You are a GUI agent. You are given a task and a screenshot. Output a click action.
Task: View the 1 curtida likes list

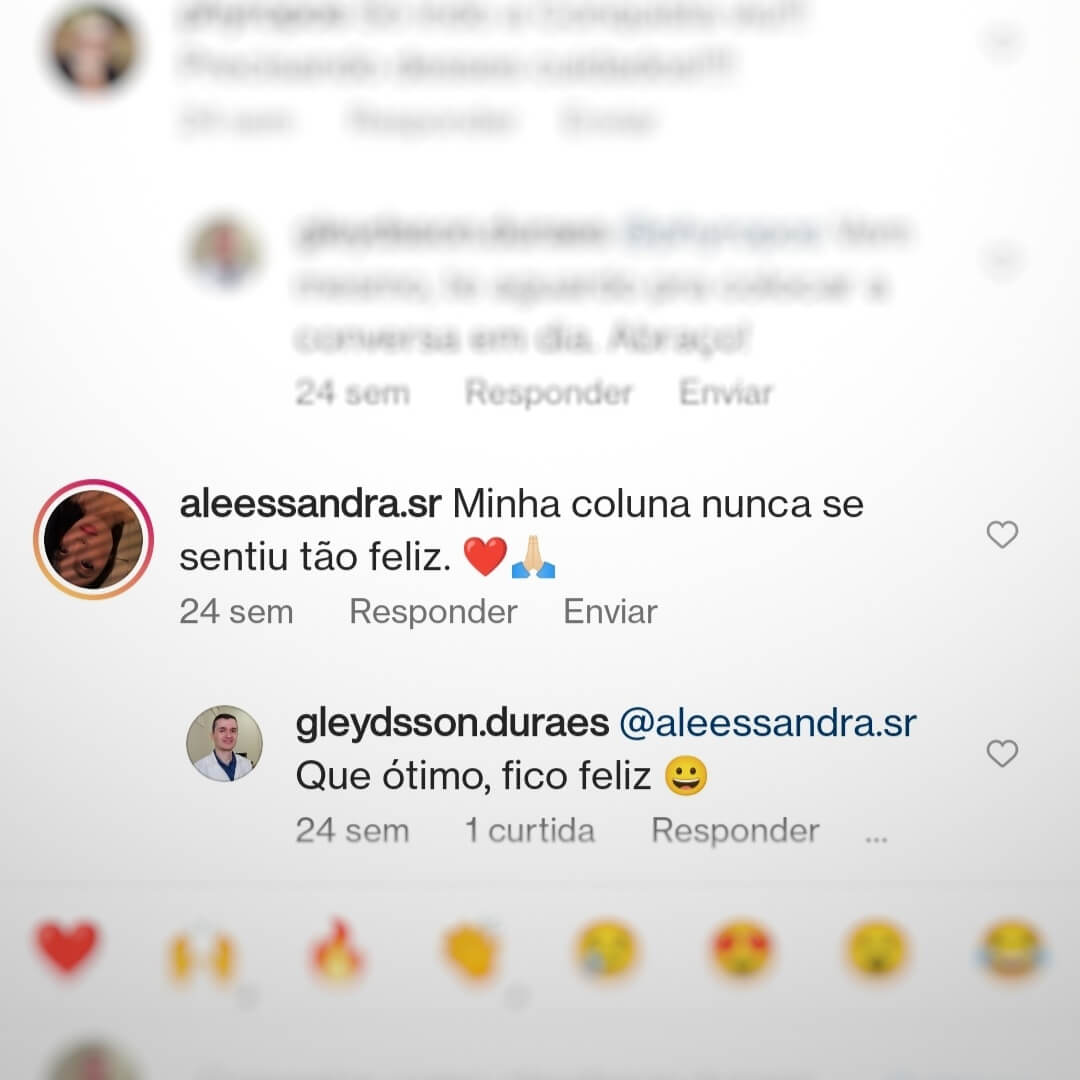(530, 831)
